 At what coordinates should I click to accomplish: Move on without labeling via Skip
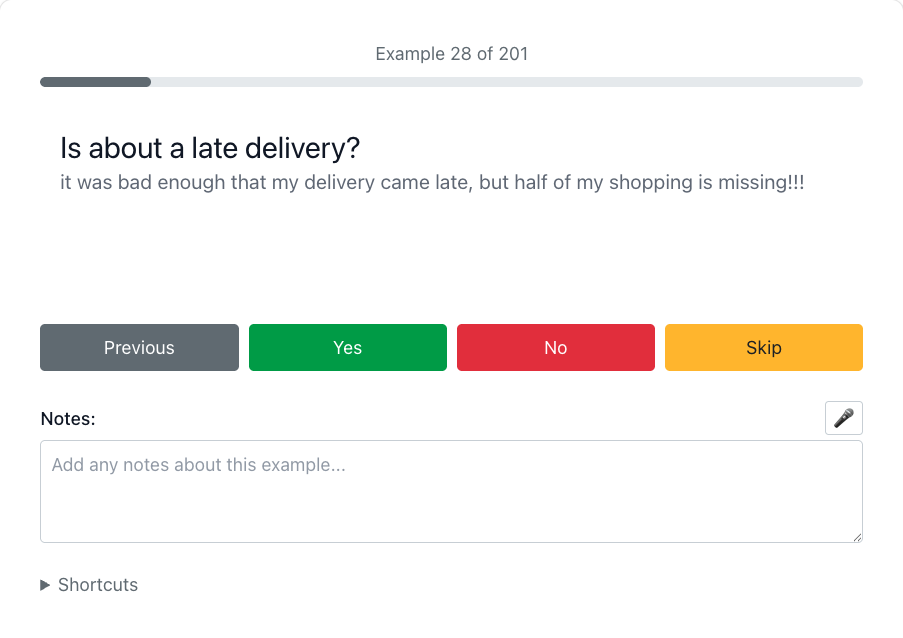pyautogui.click(x=764, y=348)
